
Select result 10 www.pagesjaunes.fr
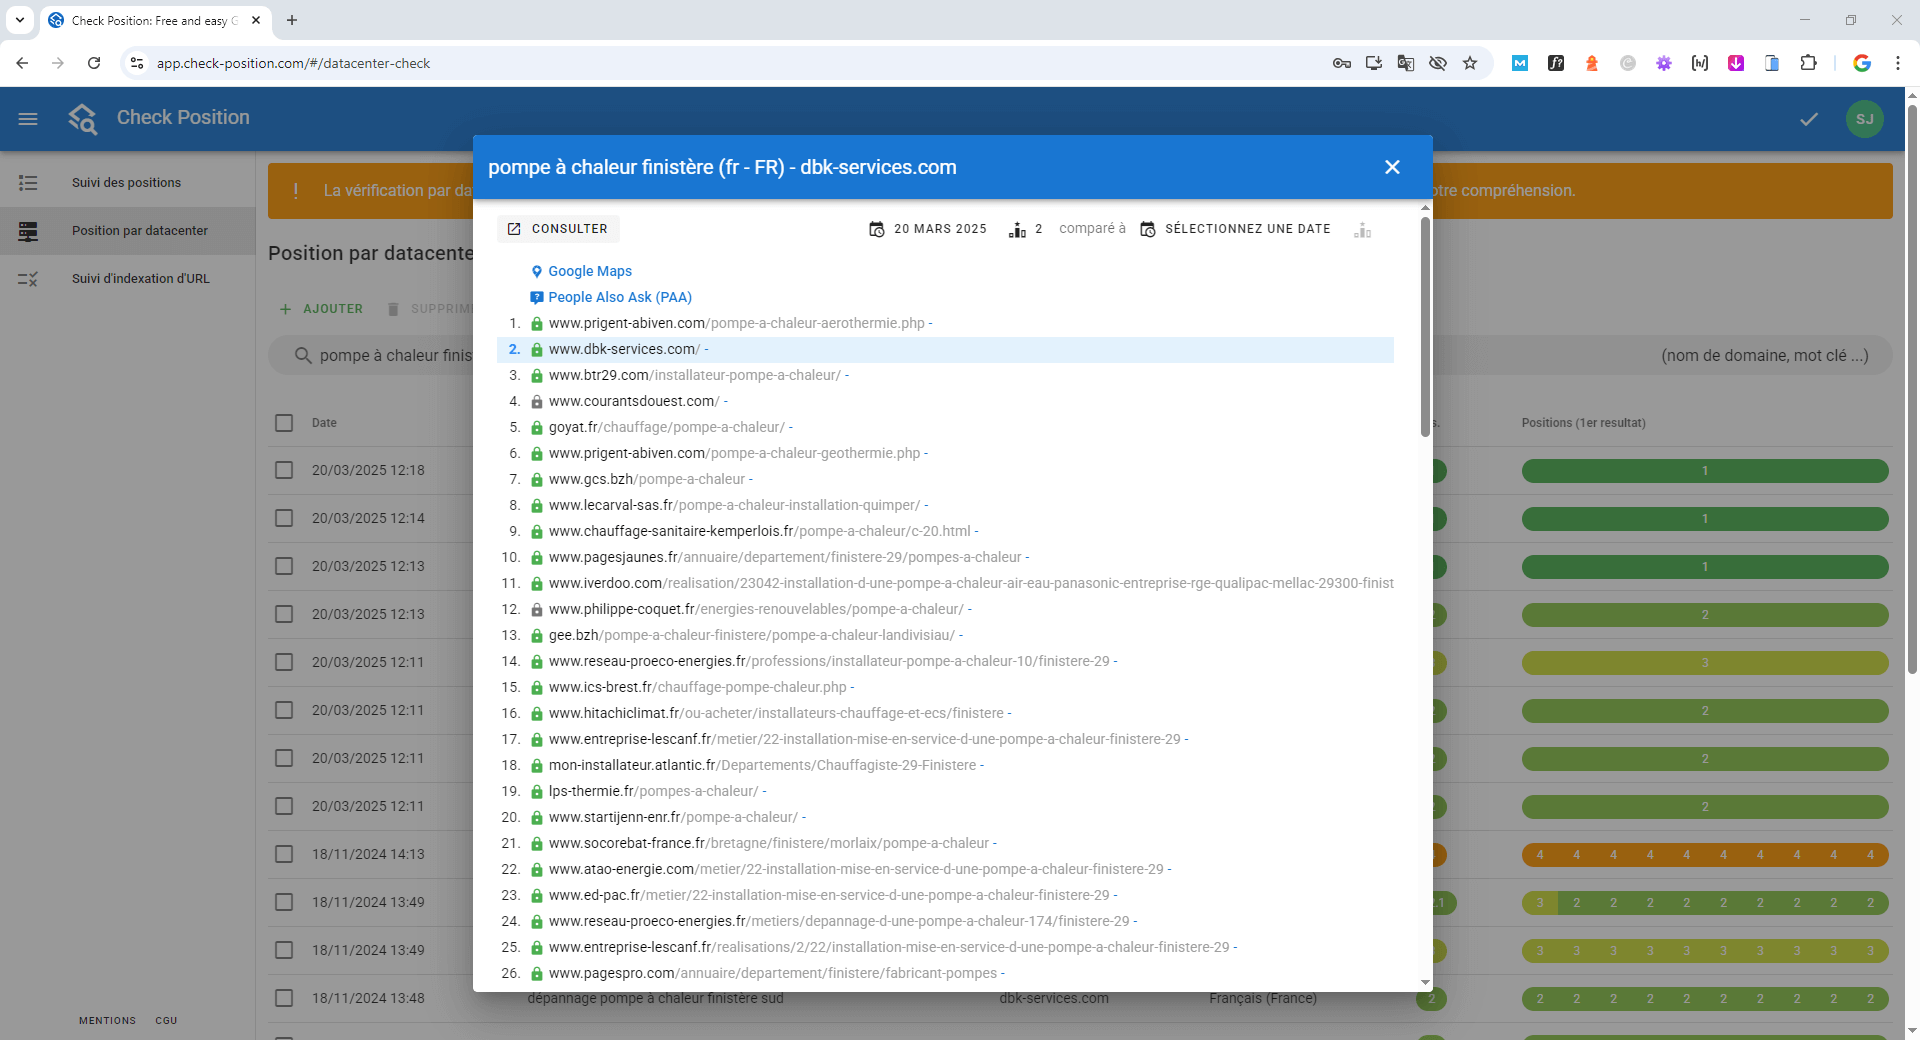coord(785,557)
